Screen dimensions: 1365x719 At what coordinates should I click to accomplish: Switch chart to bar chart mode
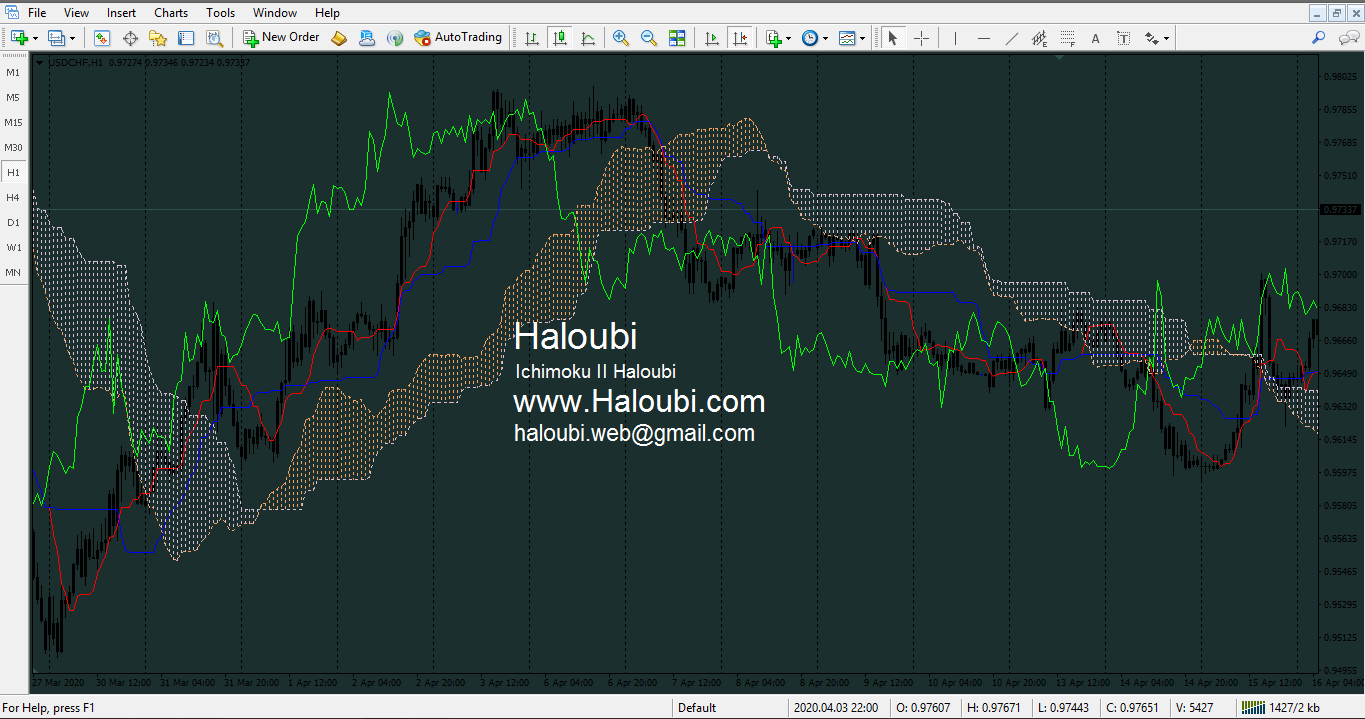pos(532,38)
